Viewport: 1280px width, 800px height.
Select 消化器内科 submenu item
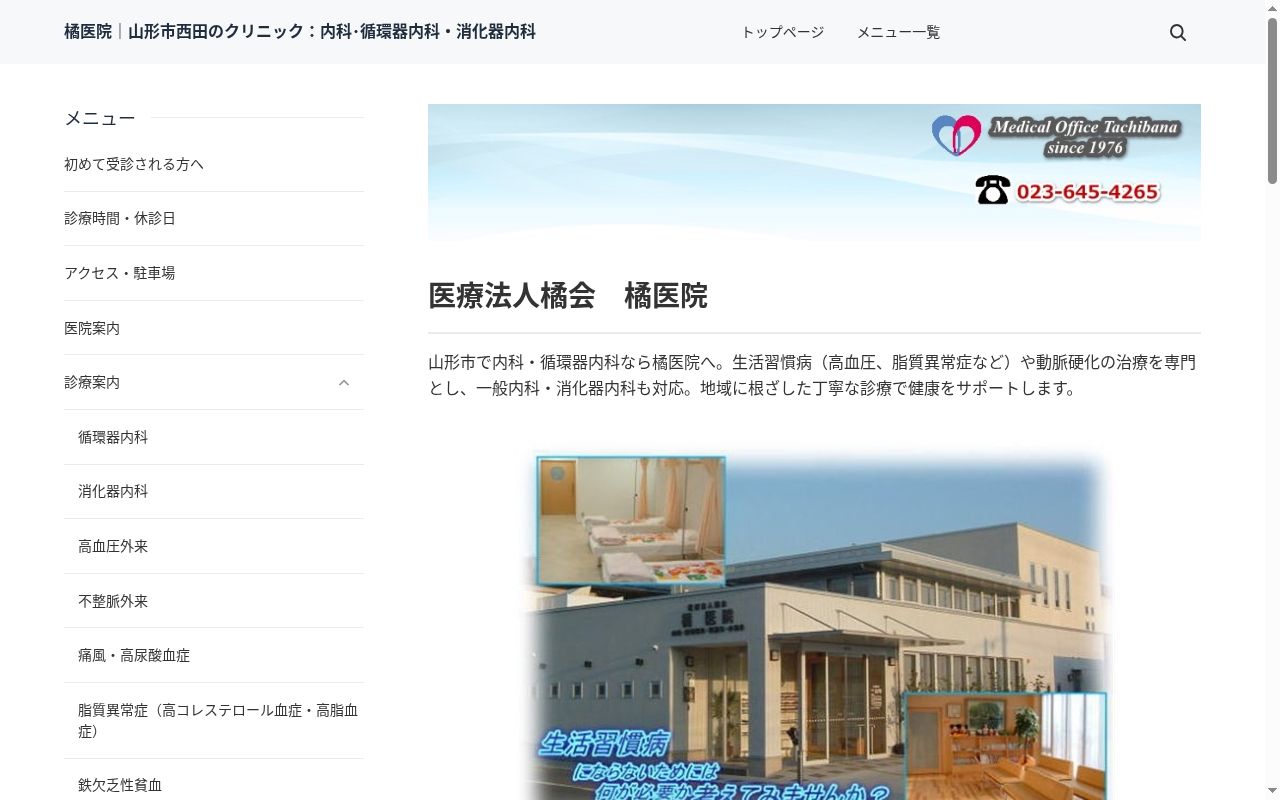(113, 491)
